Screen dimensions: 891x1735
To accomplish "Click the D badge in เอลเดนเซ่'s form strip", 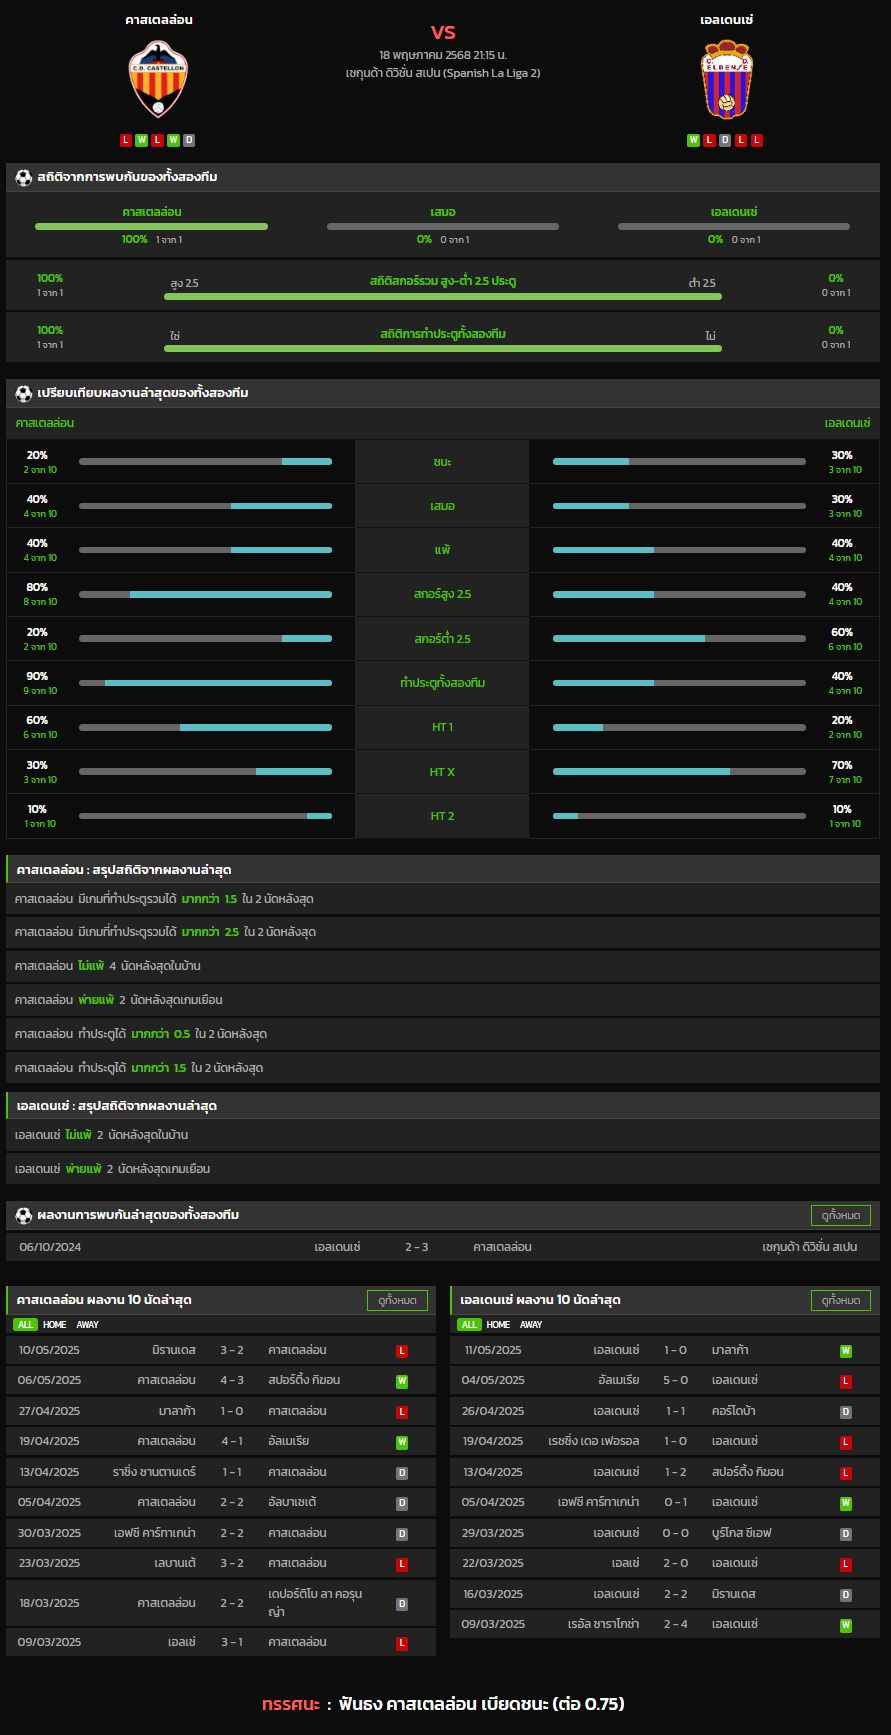I will (x=725, y=140).
